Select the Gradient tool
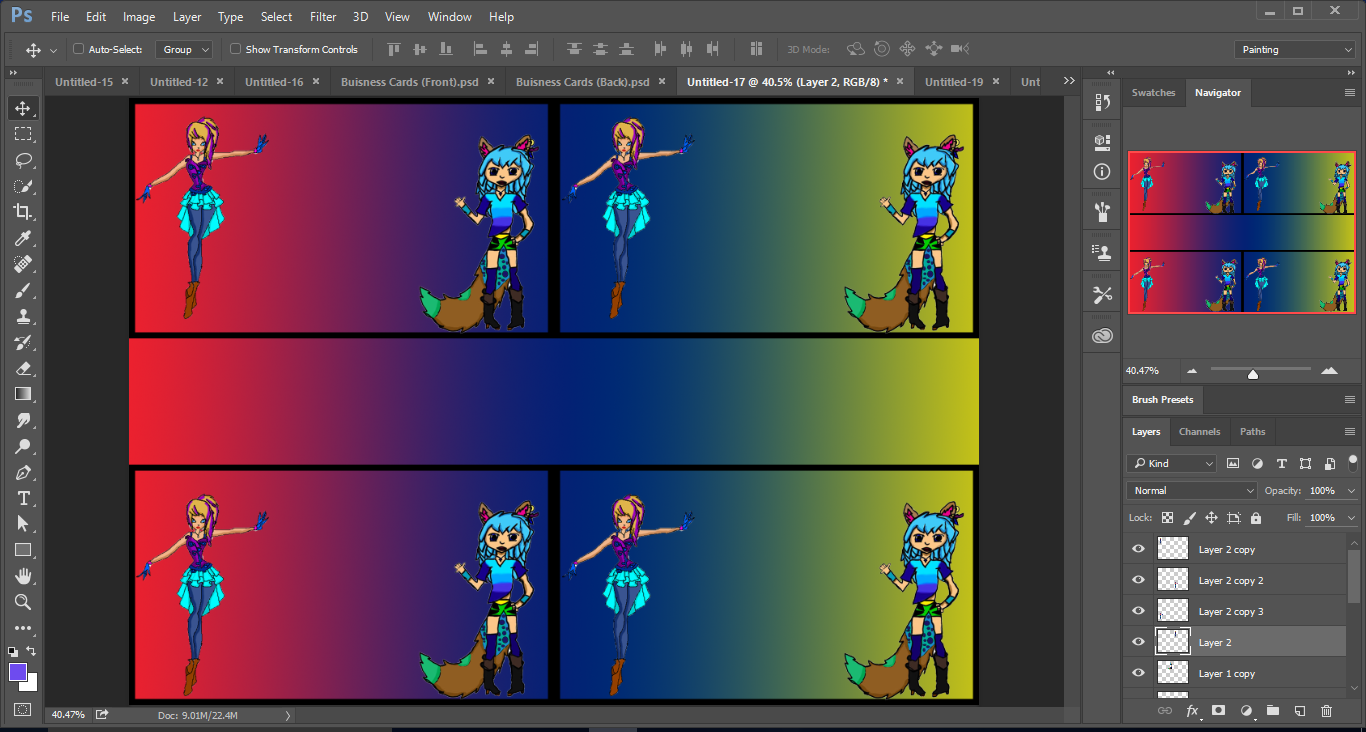 (22, 394)
